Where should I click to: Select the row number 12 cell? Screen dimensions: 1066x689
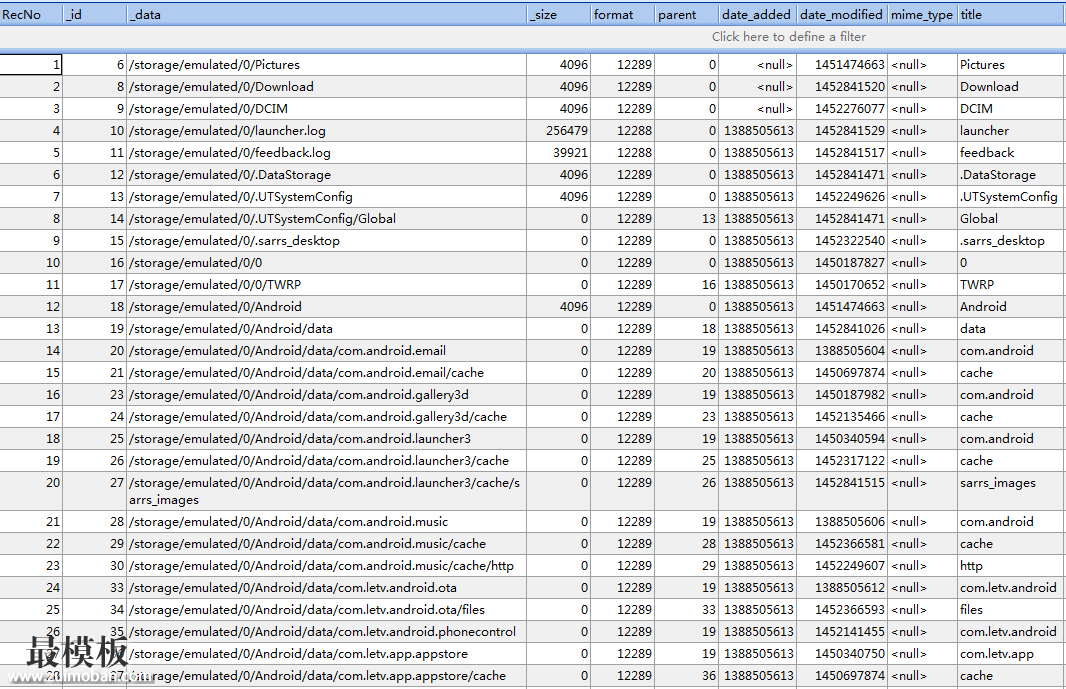click(x=31, y=307)
